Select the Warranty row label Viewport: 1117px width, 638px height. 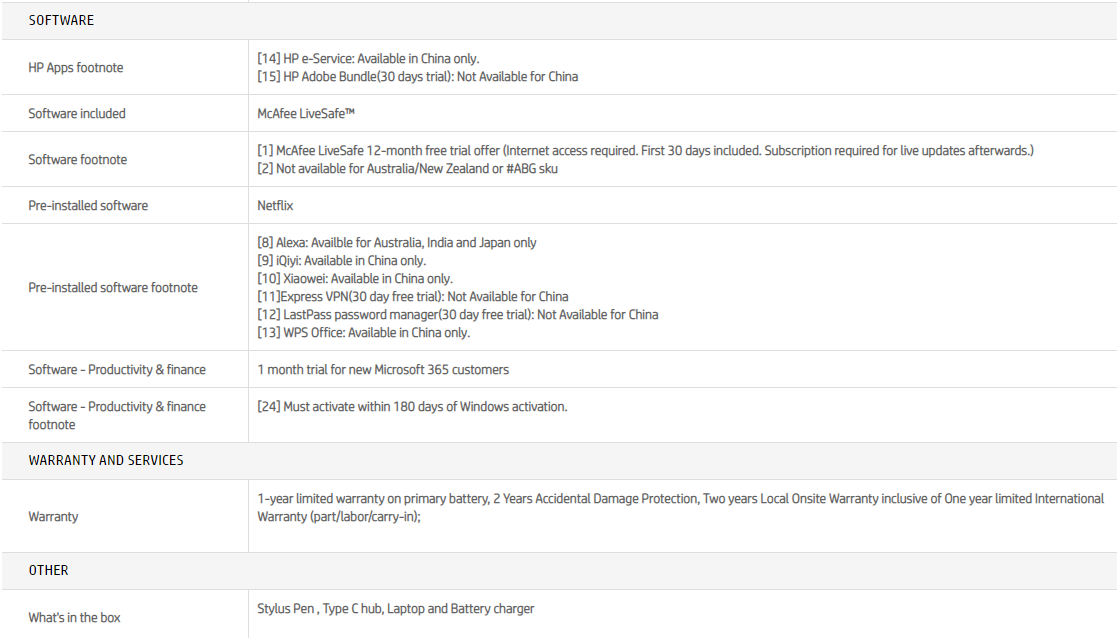click(x=53, y=517)
